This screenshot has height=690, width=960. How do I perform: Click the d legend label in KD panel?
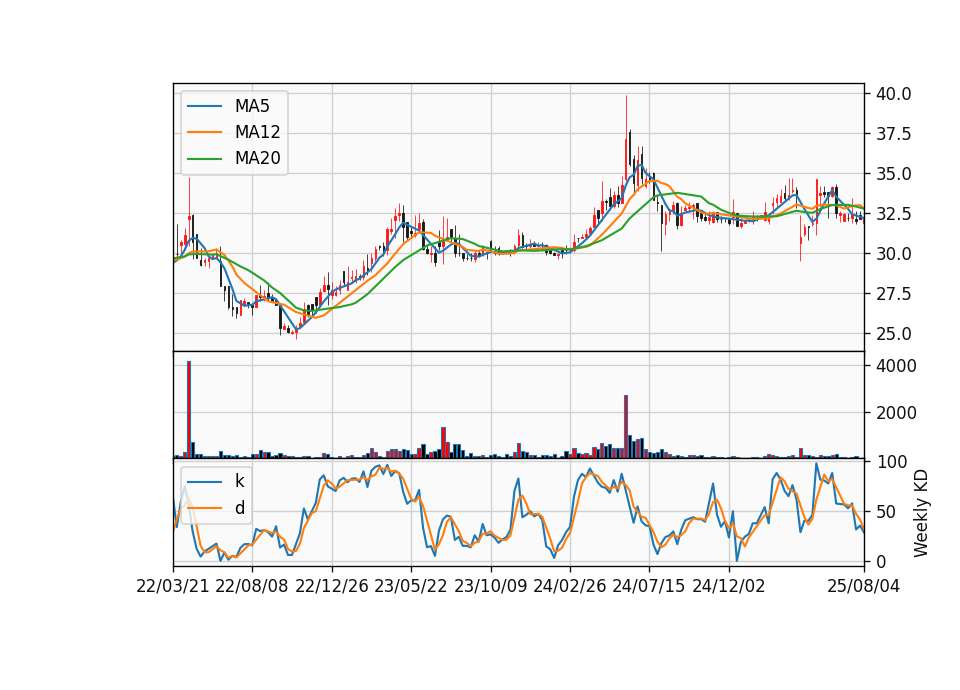coord(239,508)
